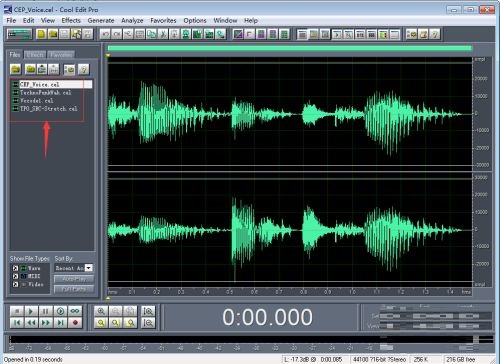Image resolution: width=500 pixels, height=364 pixels.
Task: Toggle the Wave file type checkbox
Action: point(15,268)
